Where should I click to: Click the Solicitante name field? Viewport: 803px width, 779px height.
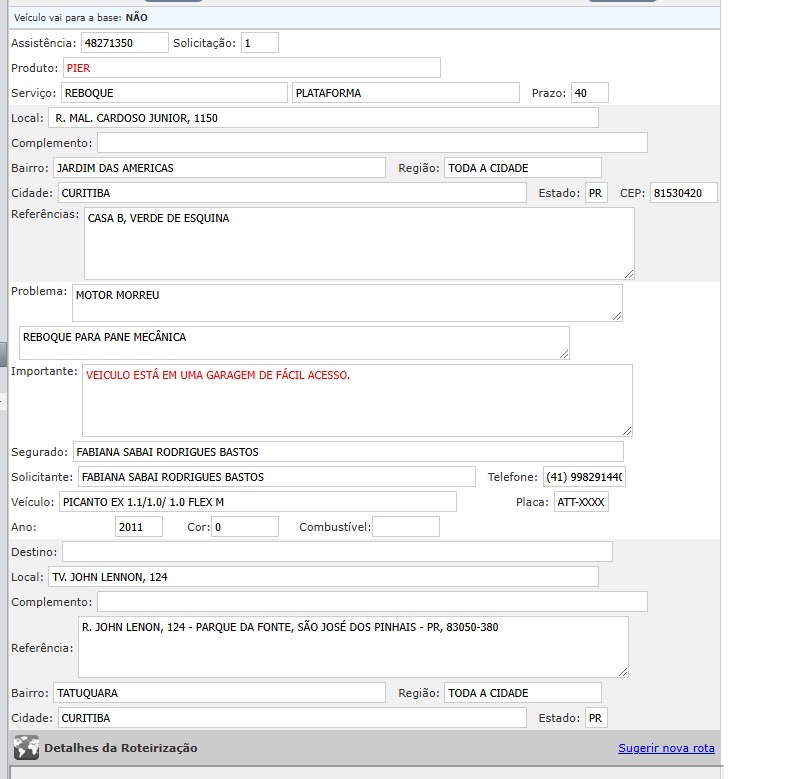[277, 477]
